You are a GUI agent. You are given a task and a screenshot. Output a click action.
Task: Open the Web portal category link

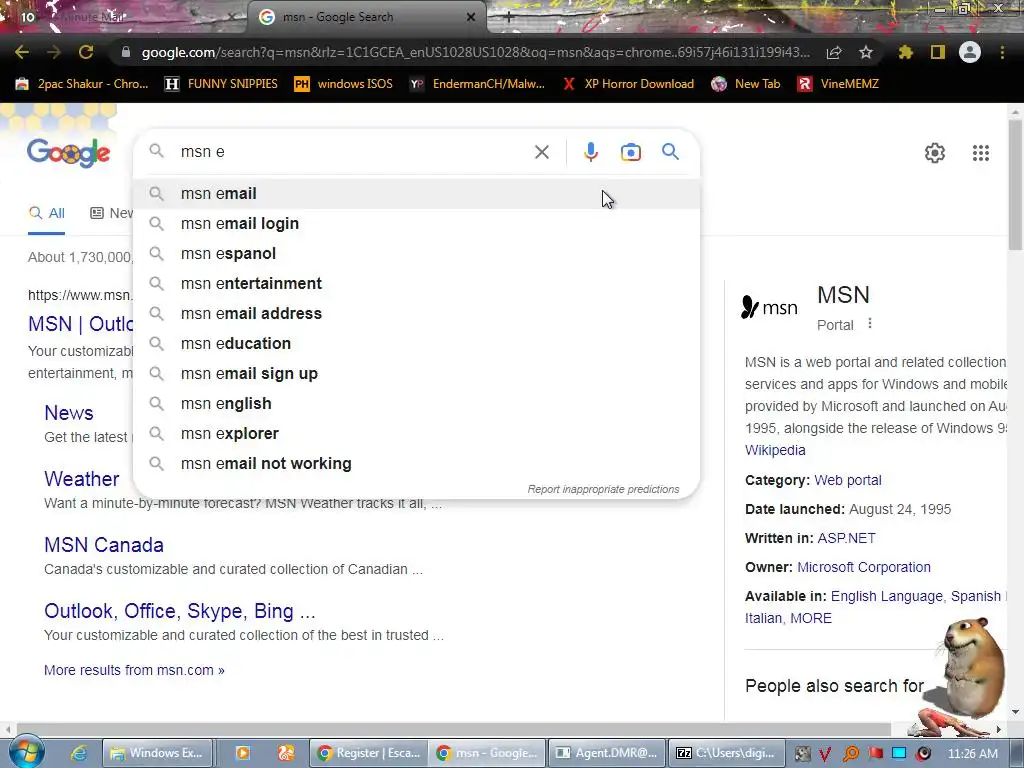(x=848, y=481)
